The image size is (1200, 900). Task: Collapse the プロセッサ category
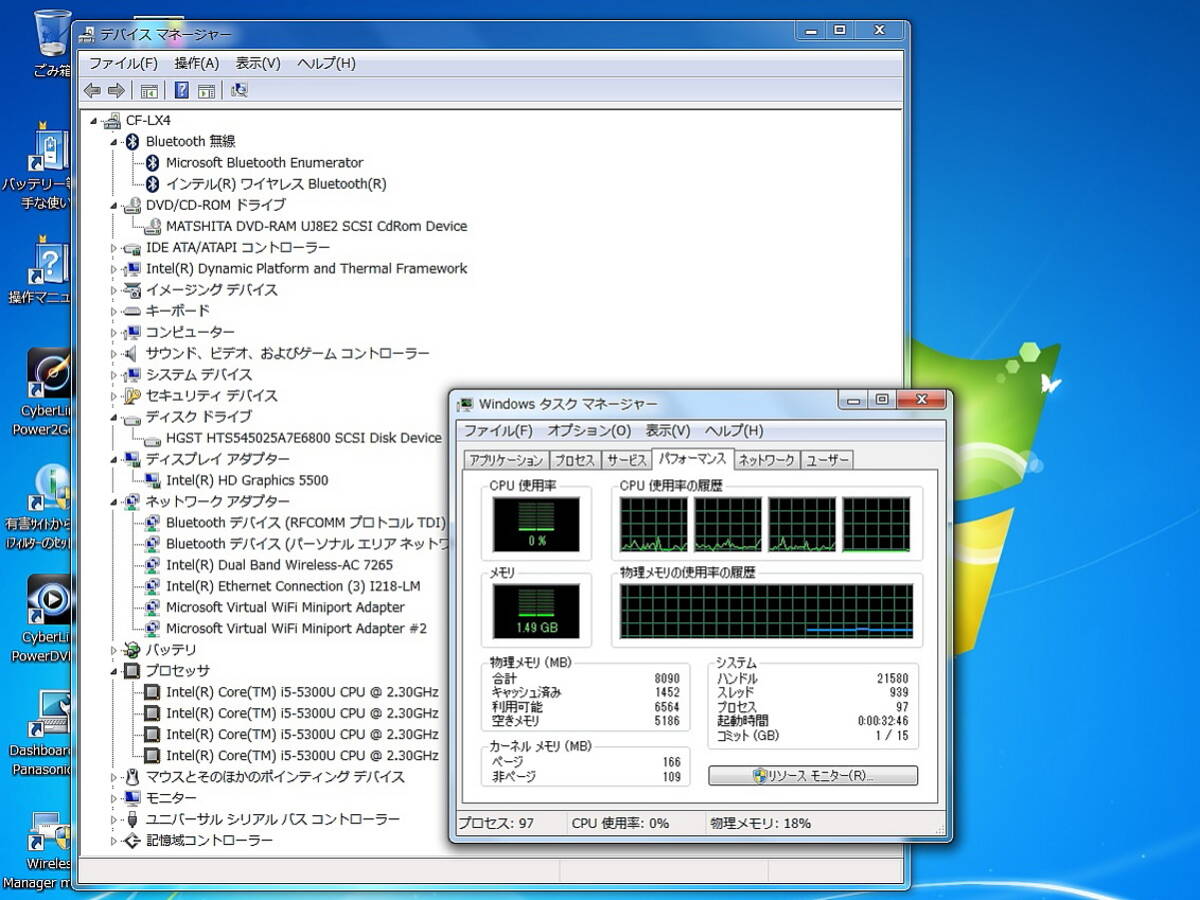pos(113,671)
